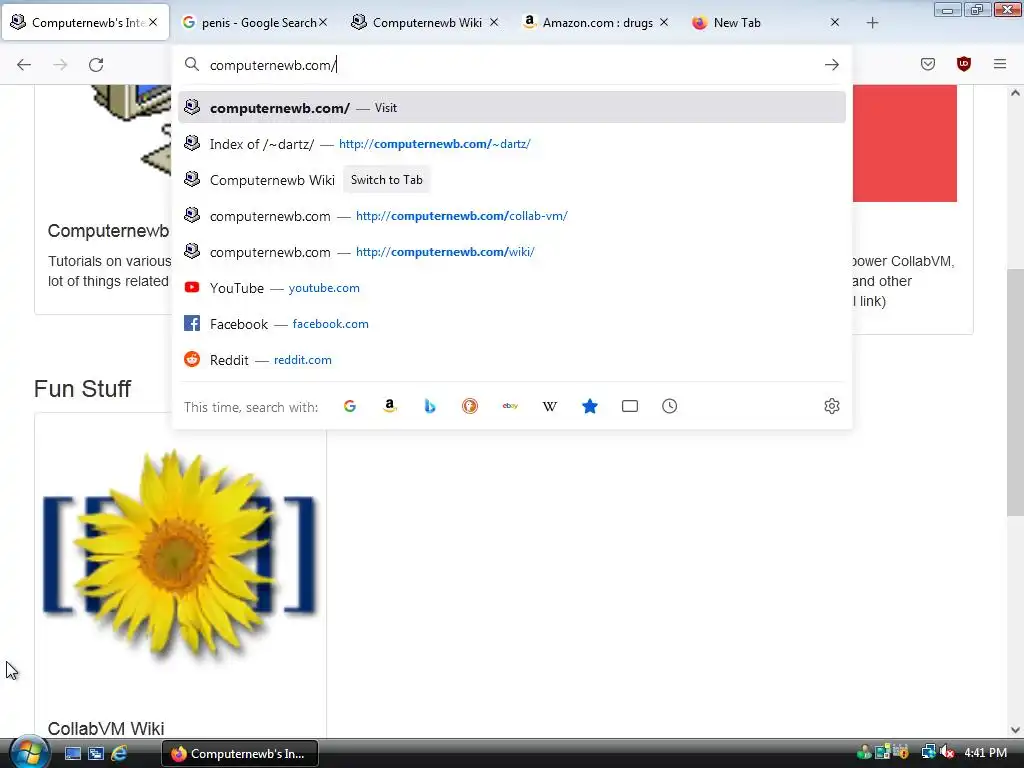Open the computernewb.com/wiki/ suggestion
This screenshot has height=768, width=1024.
(511, 251)
